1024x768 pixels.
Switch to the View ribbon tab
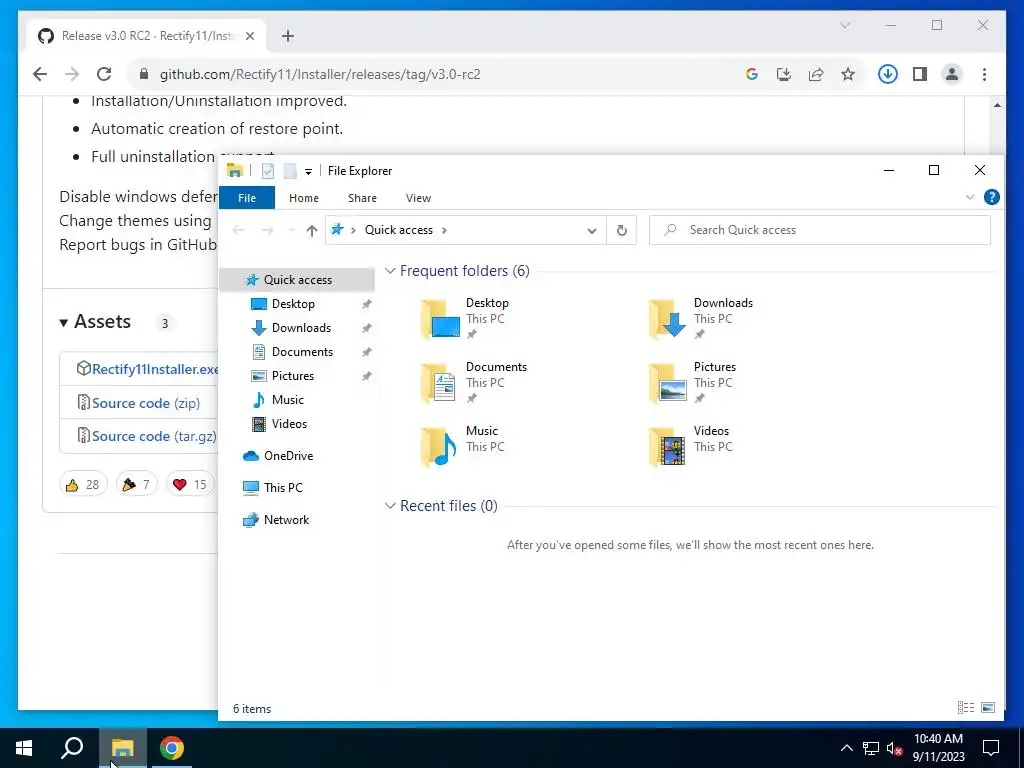click(418, 198)
